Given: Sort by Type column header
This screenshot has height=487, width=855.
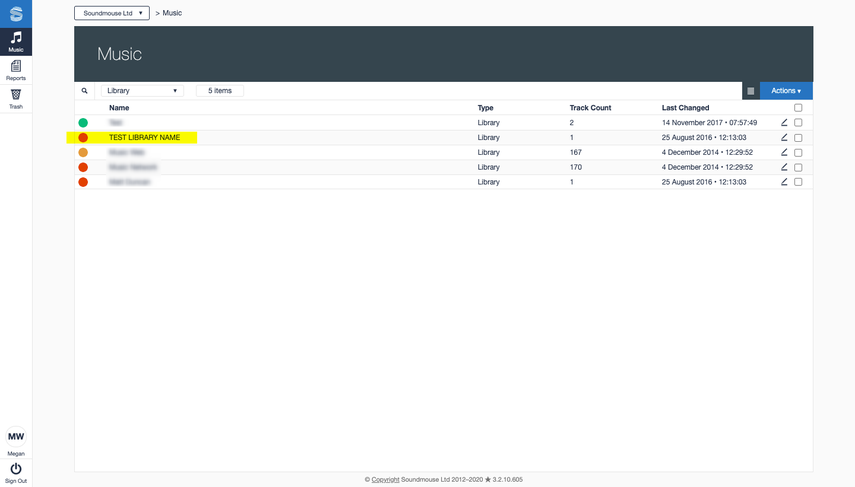Looking at the screenshot, I should tap(485, 107).
